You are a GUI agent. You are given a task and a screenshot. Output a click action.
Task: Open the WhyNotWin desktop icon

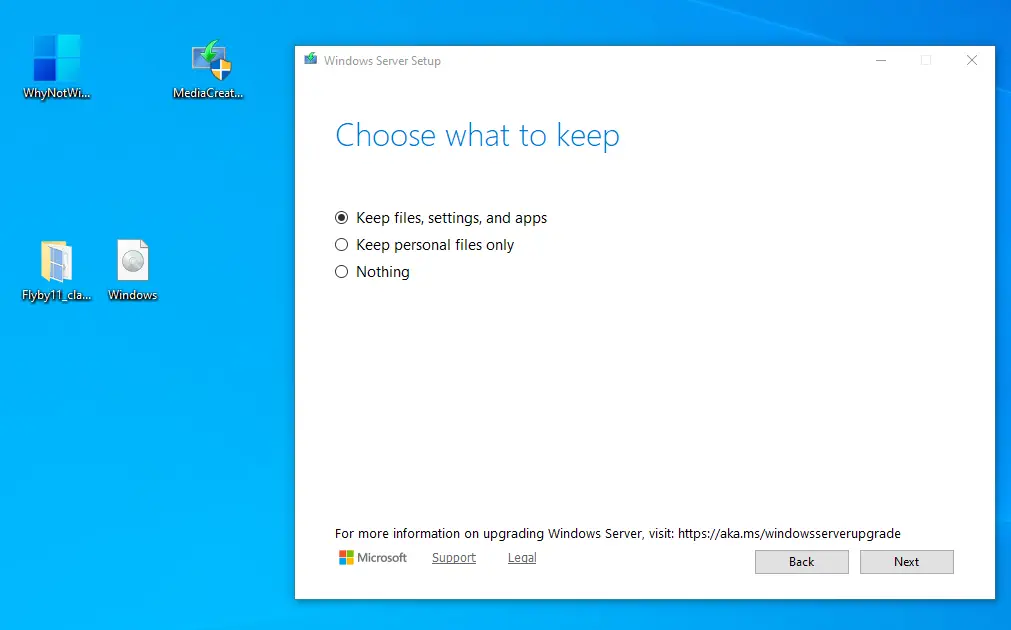point(57,67)
